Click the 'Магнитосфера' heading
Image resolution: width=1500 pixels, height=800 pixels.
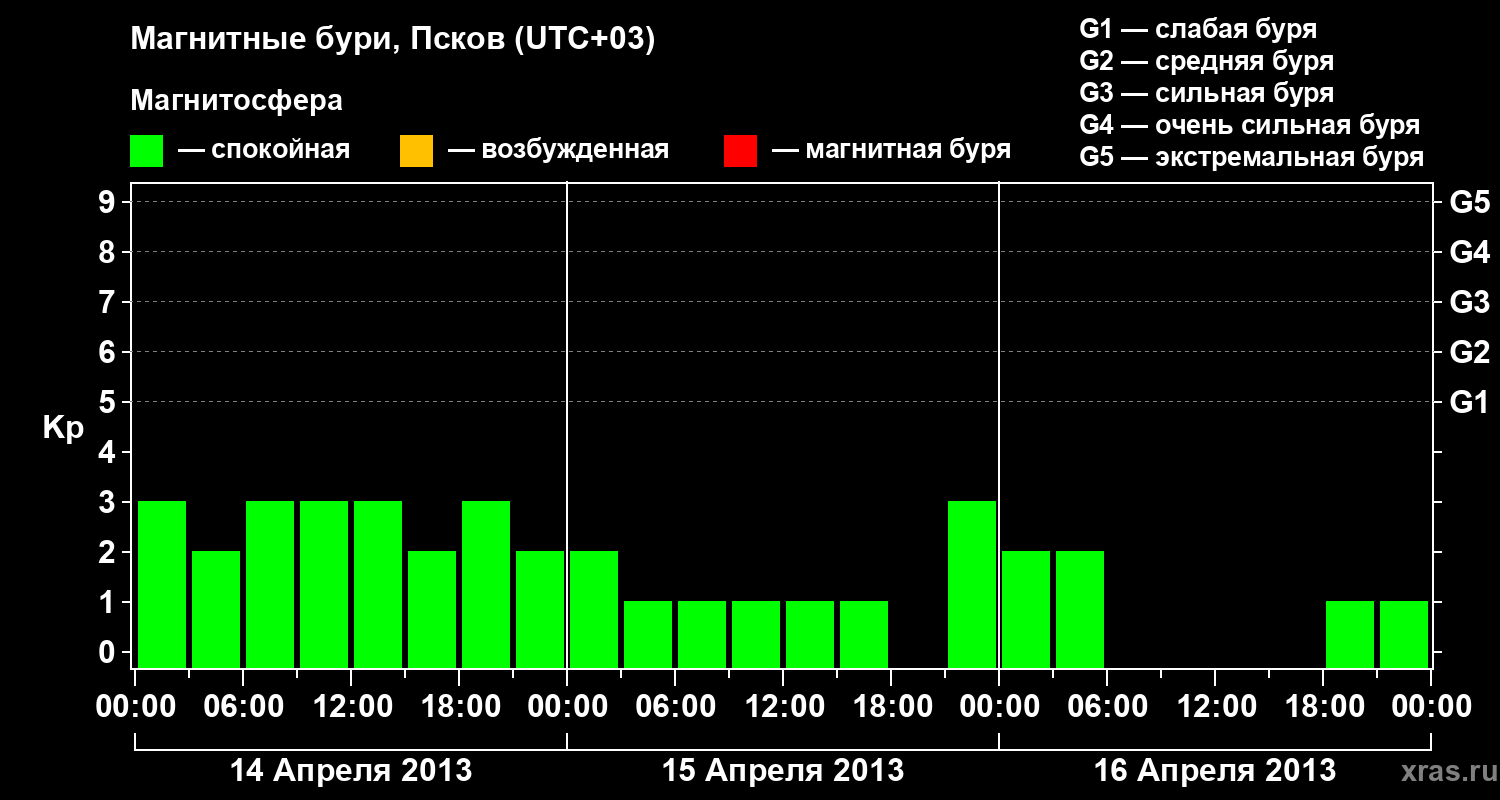pos(236,101)
